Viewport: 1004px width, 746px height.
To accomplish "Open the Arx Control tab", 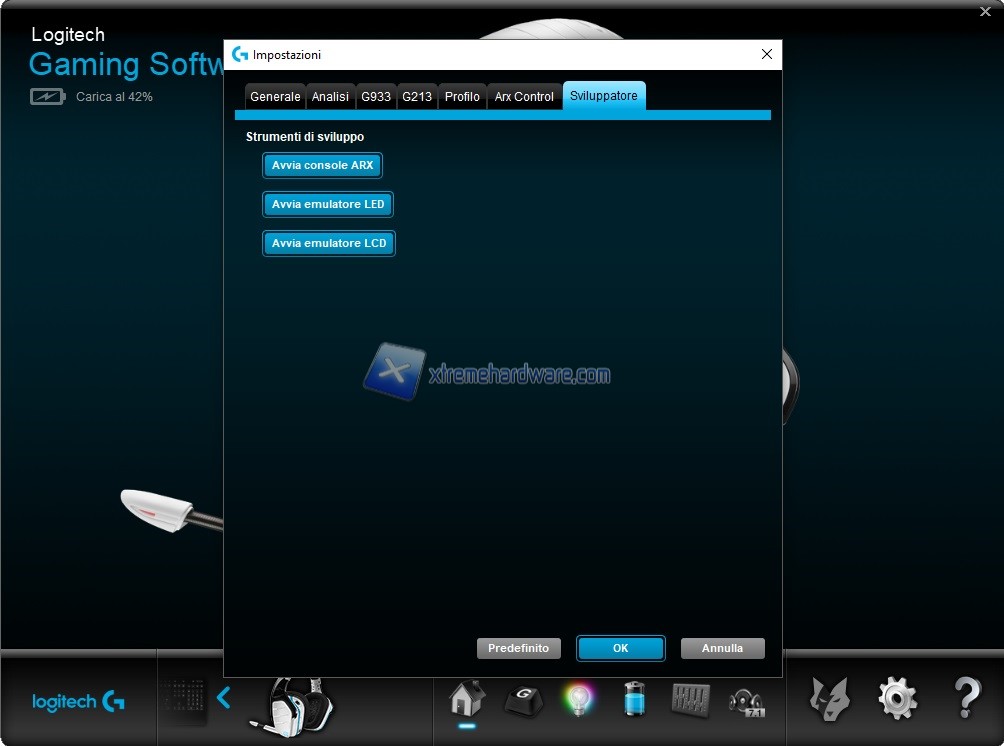I will click(524, 97).
